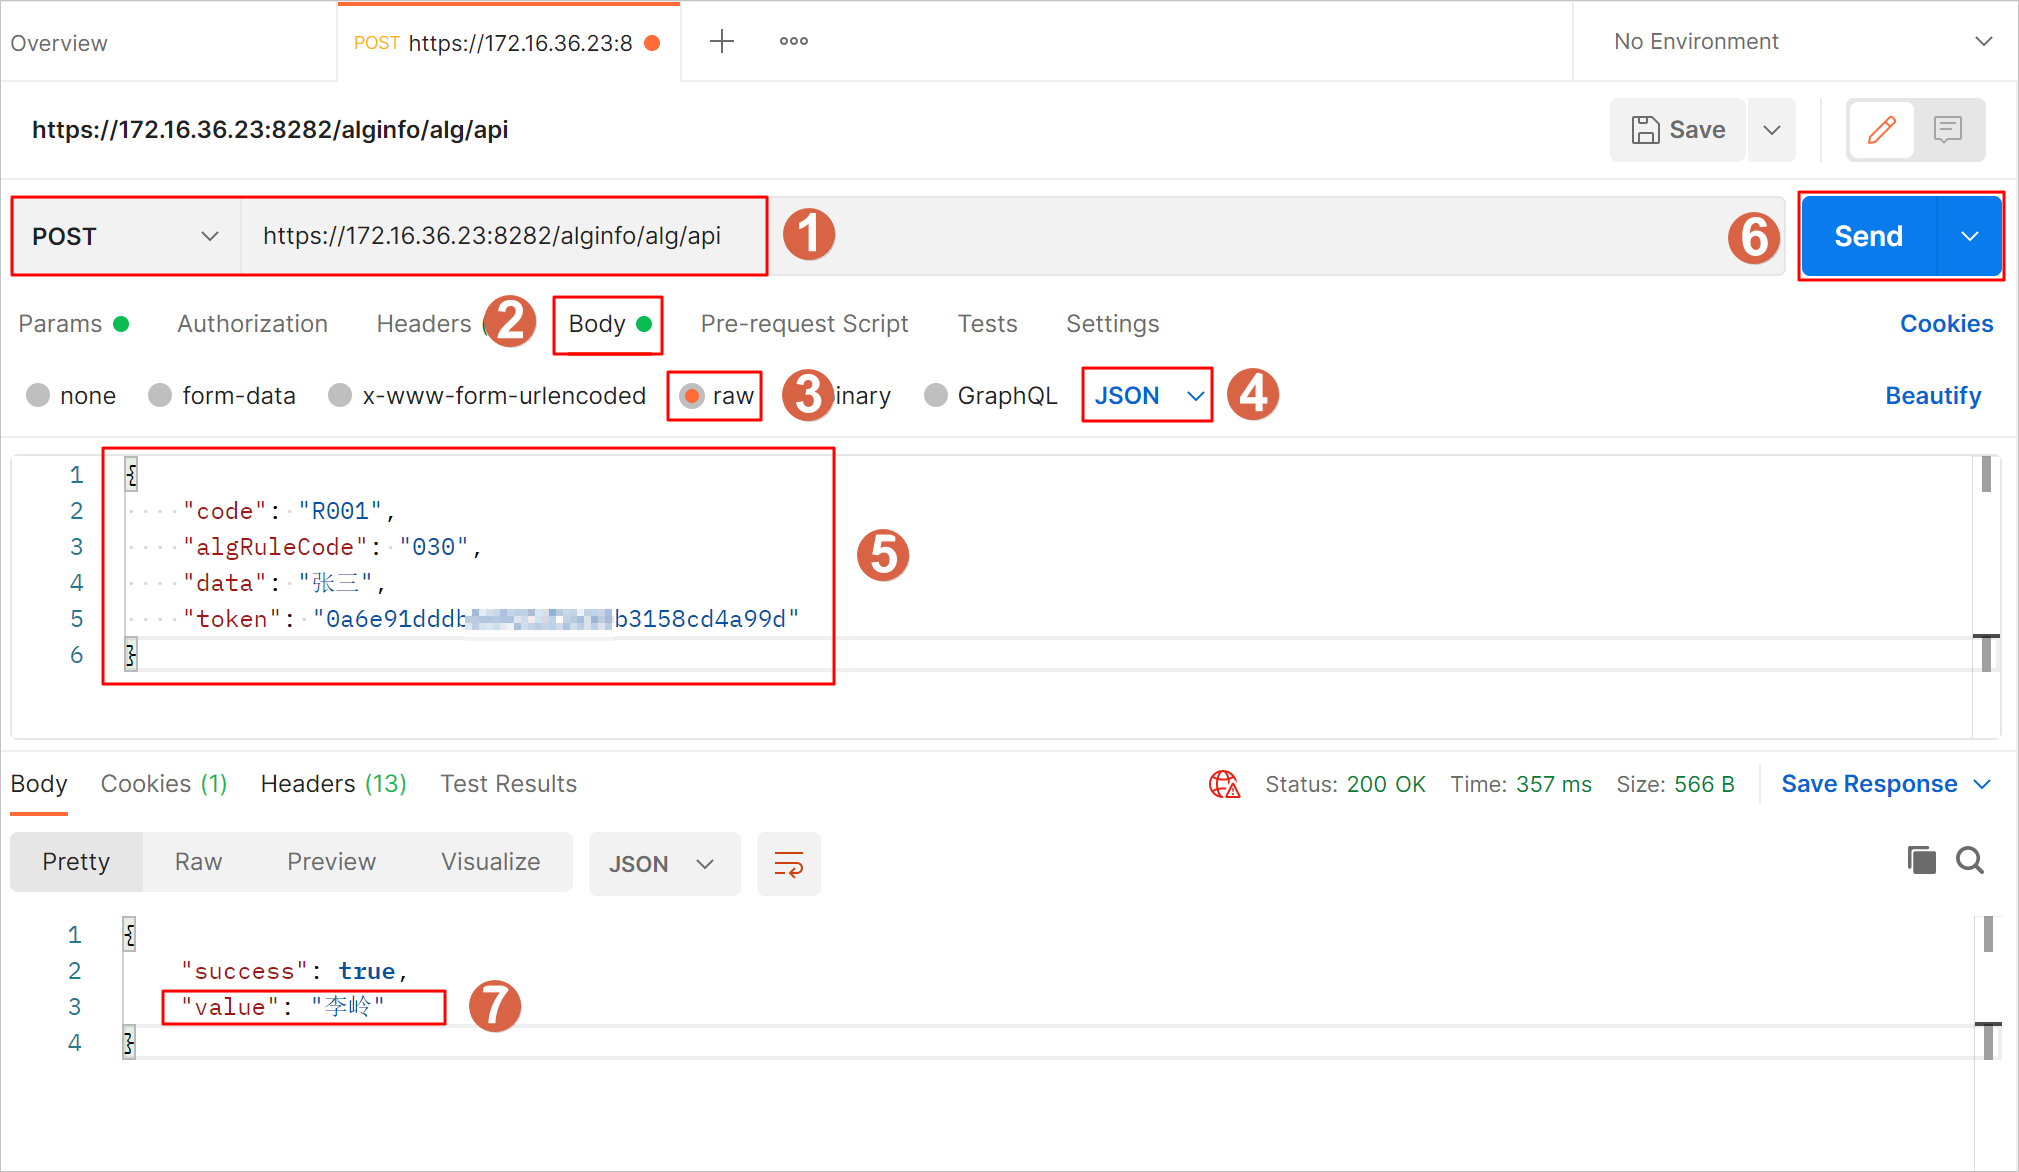Click the Size 566 B text

coord(1675,784)
